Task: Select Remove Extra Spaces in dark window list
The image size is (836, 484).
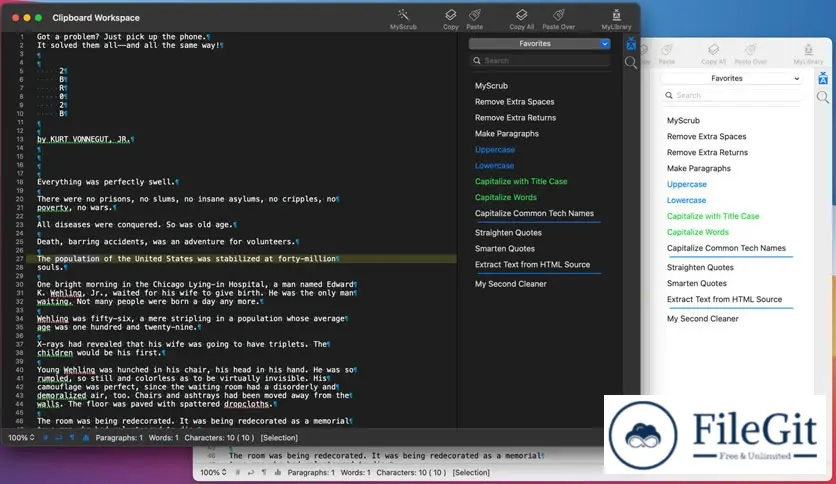Action: click(515, 102)
